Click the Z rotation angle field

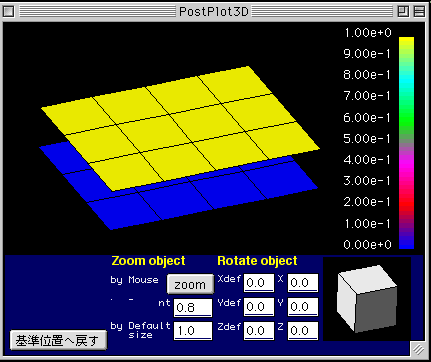303,331
